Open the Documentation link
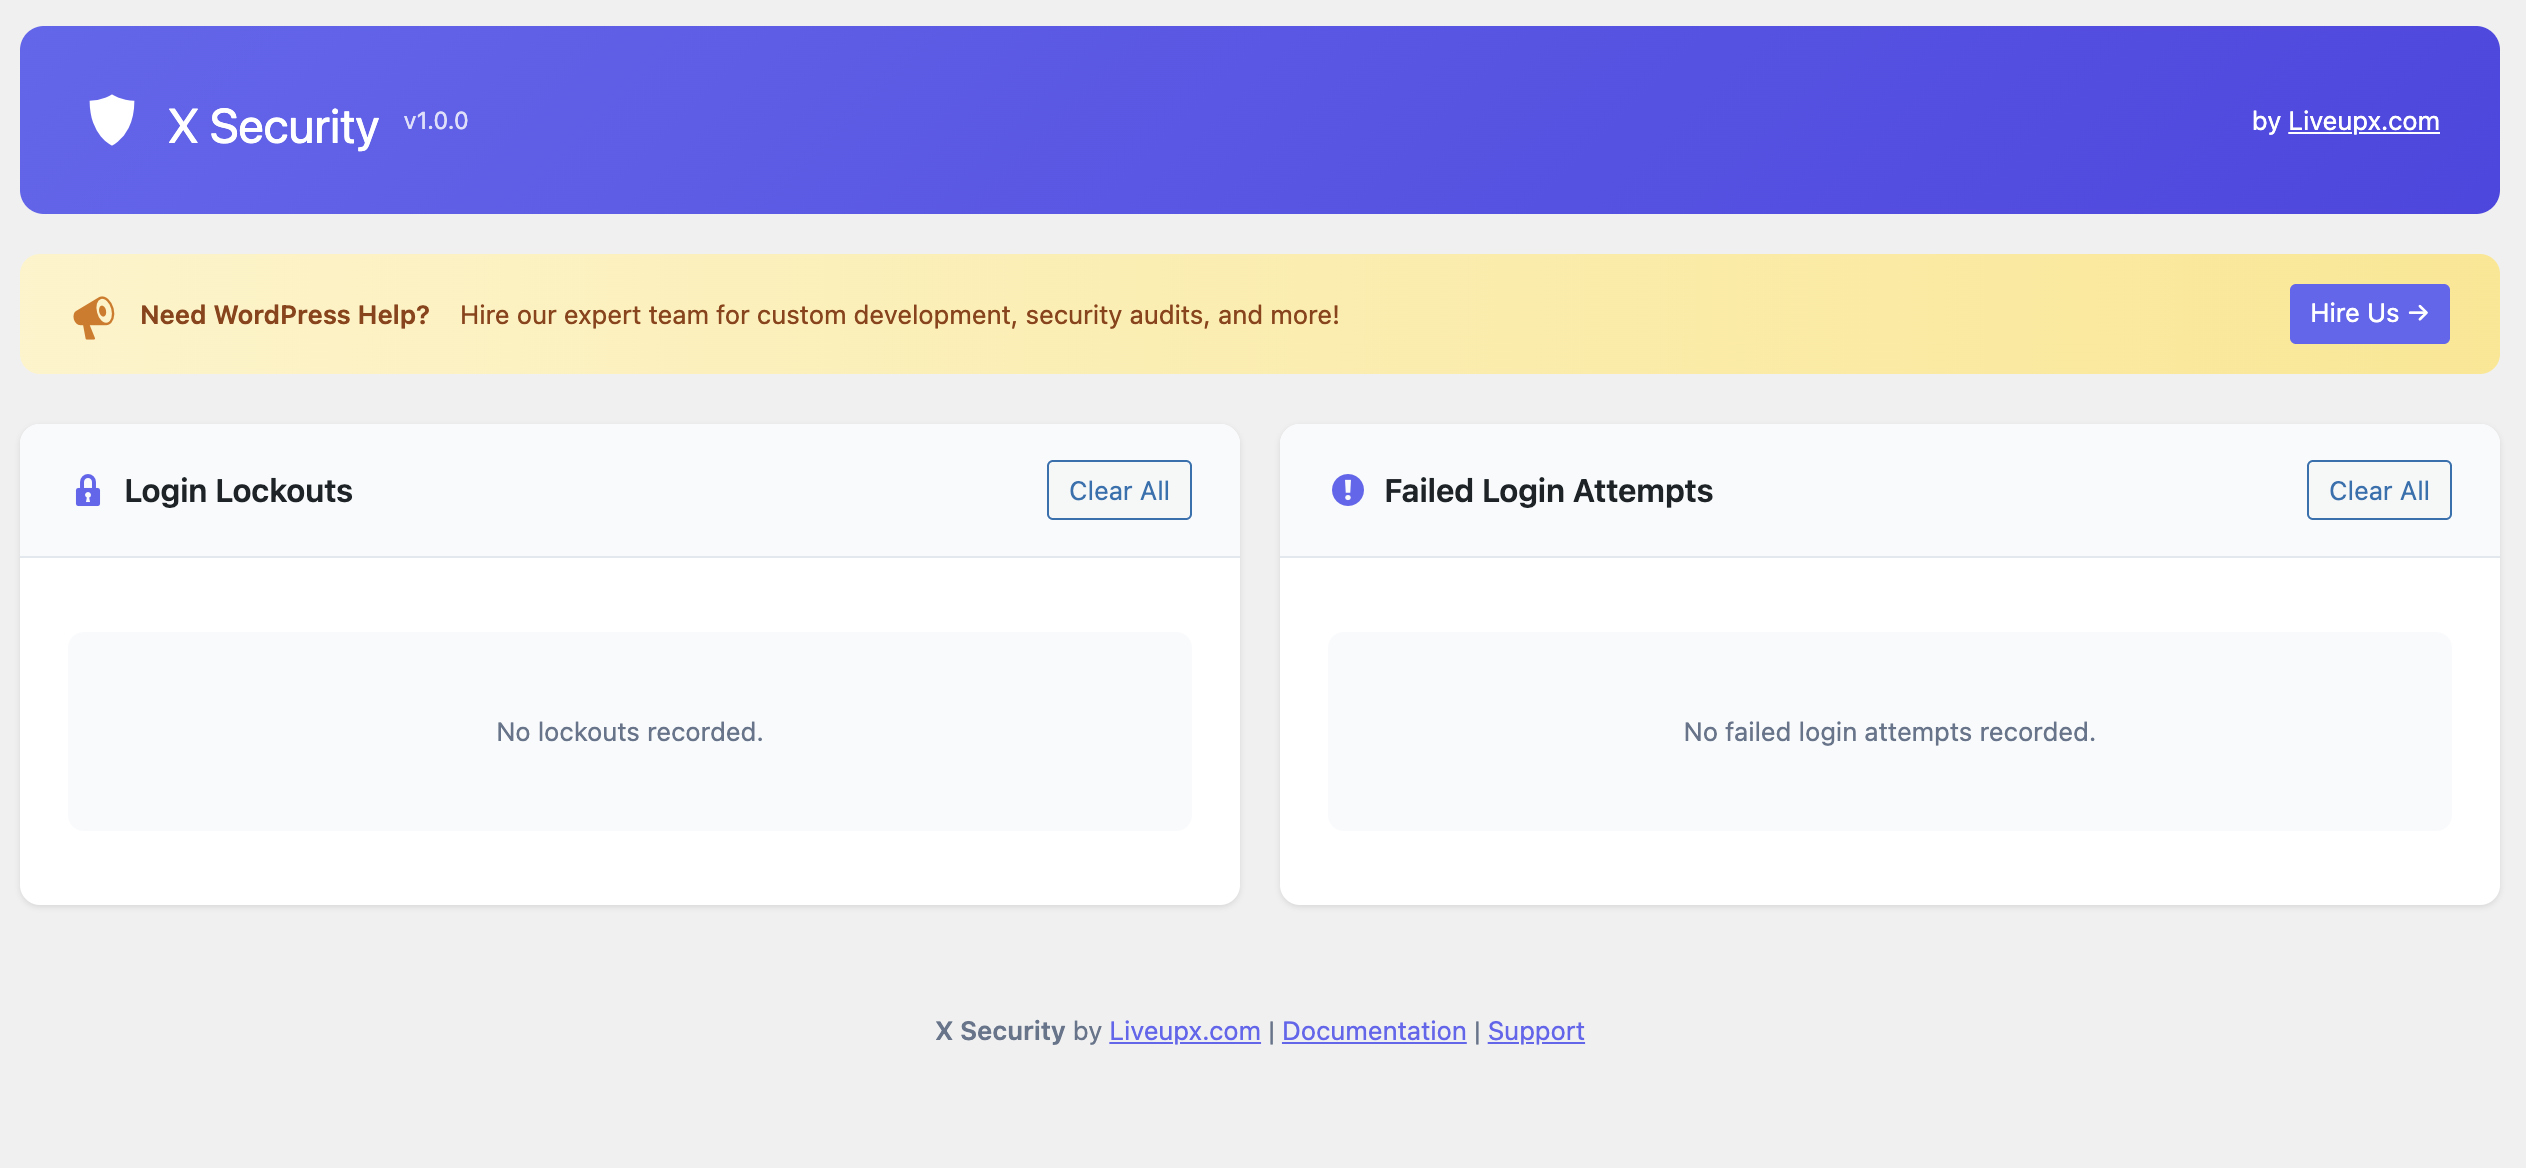This screenshot has width=2526, height=1168. (1374, 1031)
